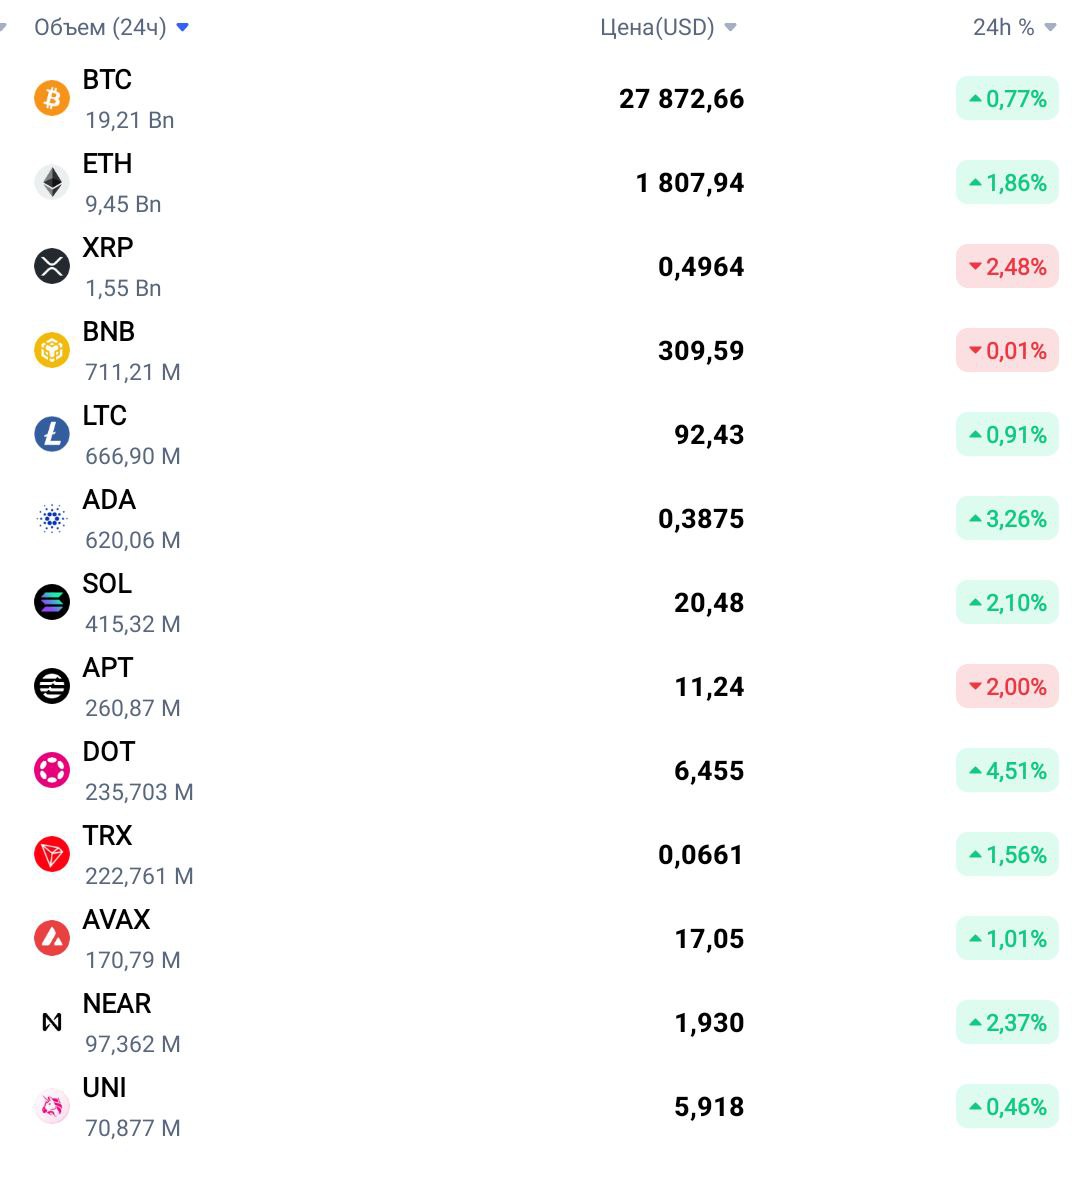Tap the TRON TRX icon

click(52, 854)
